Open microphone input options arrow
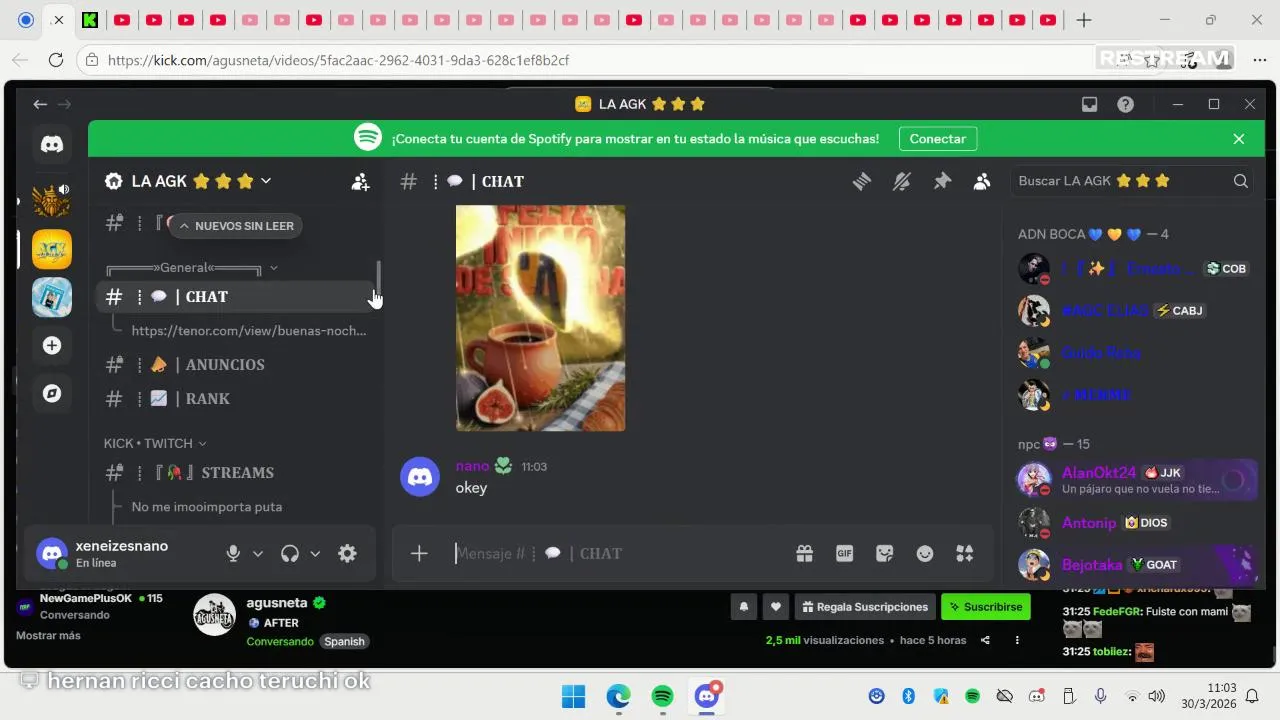This screenshot has width=1280, height=720. pyautogui.click(x=258, y=553)
